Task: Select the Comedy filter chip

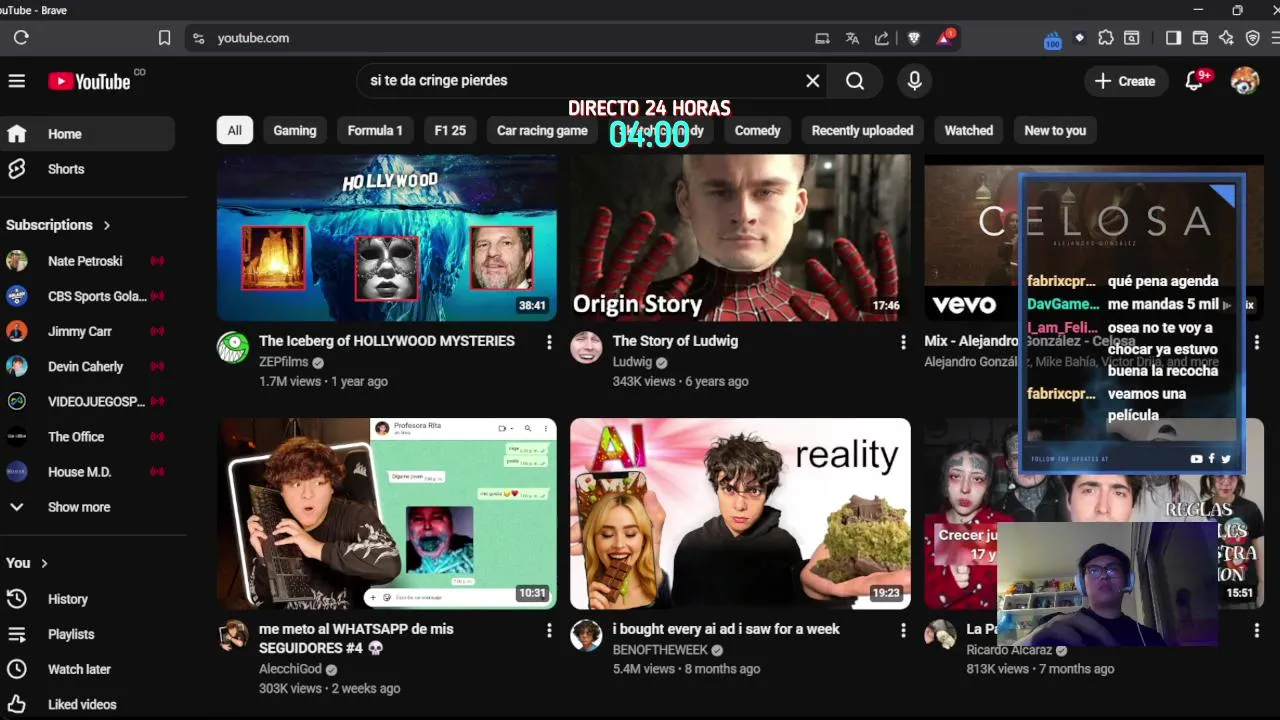Action: pyautogui.click(x=757, y=130)
